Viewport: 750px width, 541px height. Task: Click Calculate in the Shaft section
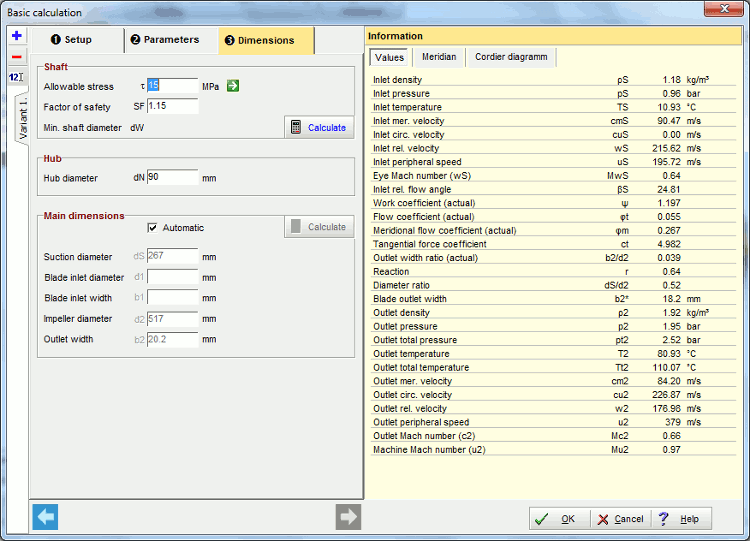tap(319, 128)
